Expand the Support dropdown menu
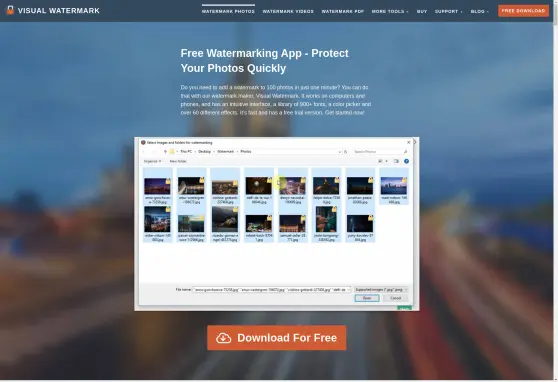Image resolution: width=558 pixels, height=382 pixels. coord(448,11)
